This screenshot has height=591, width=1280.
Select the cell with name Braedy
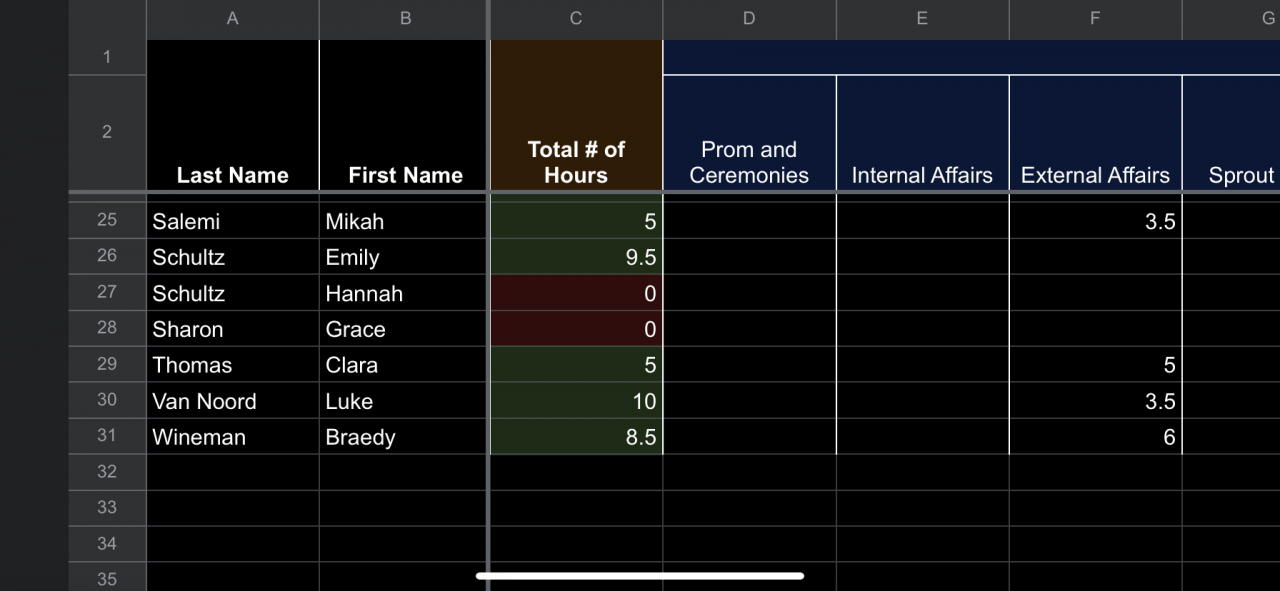pyautogui.click(x=405, y=437)
